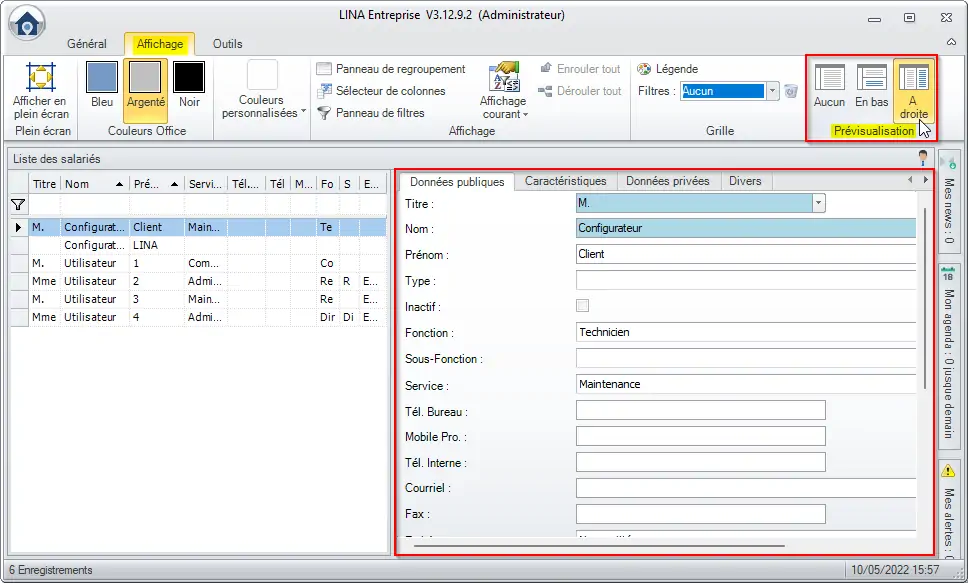Open the Mon agenda calendar side panel
968x583 pixels.
point(949,354)
